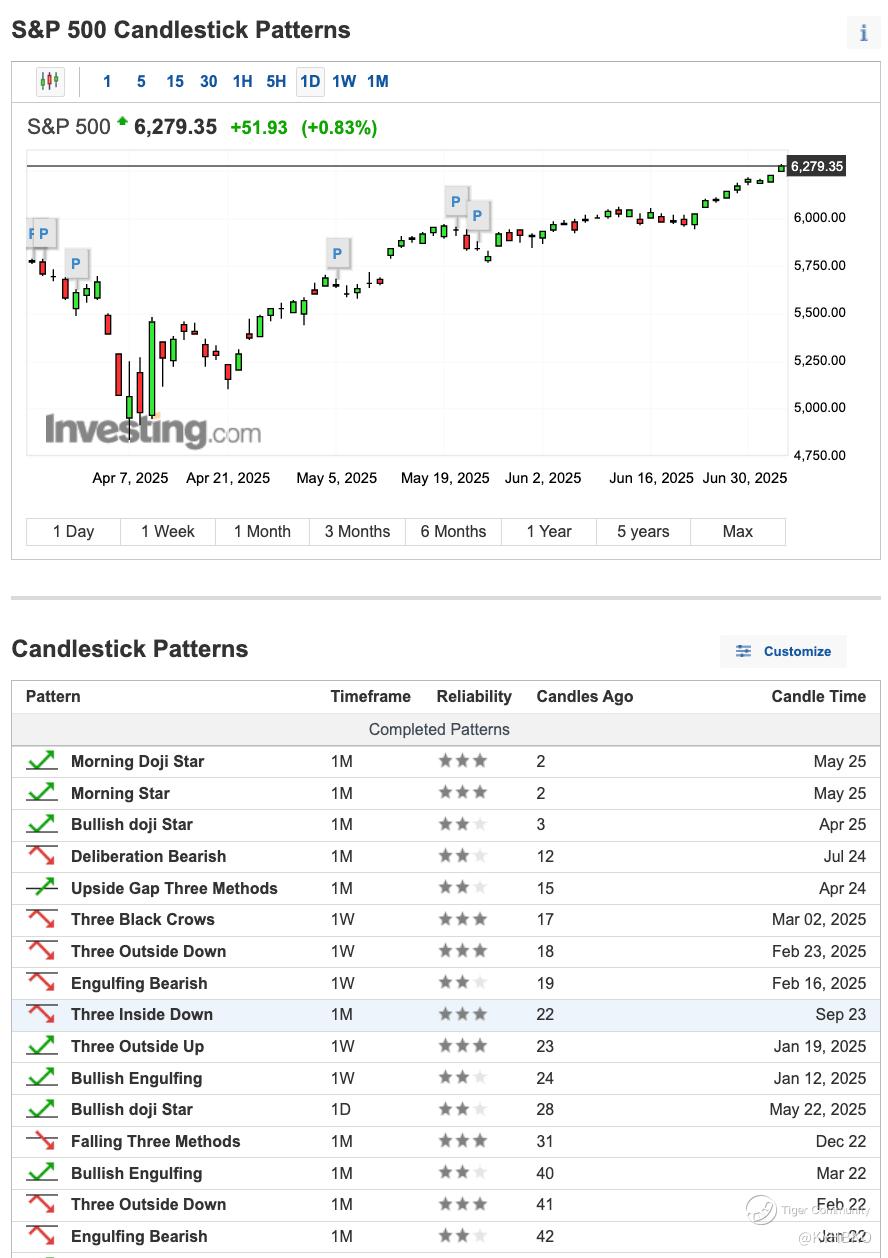Open the Customize patterns button
Screen dimensions: 888x1258
pos(783,651)
